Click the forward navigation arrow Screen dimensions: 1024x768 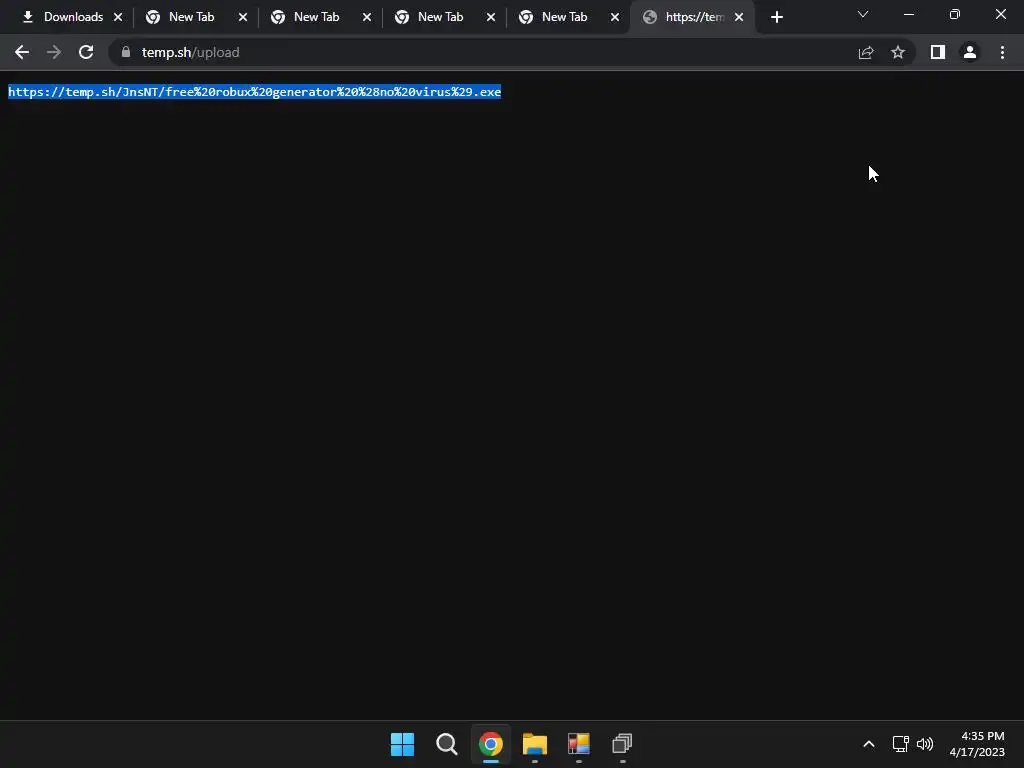pos(54,52)
